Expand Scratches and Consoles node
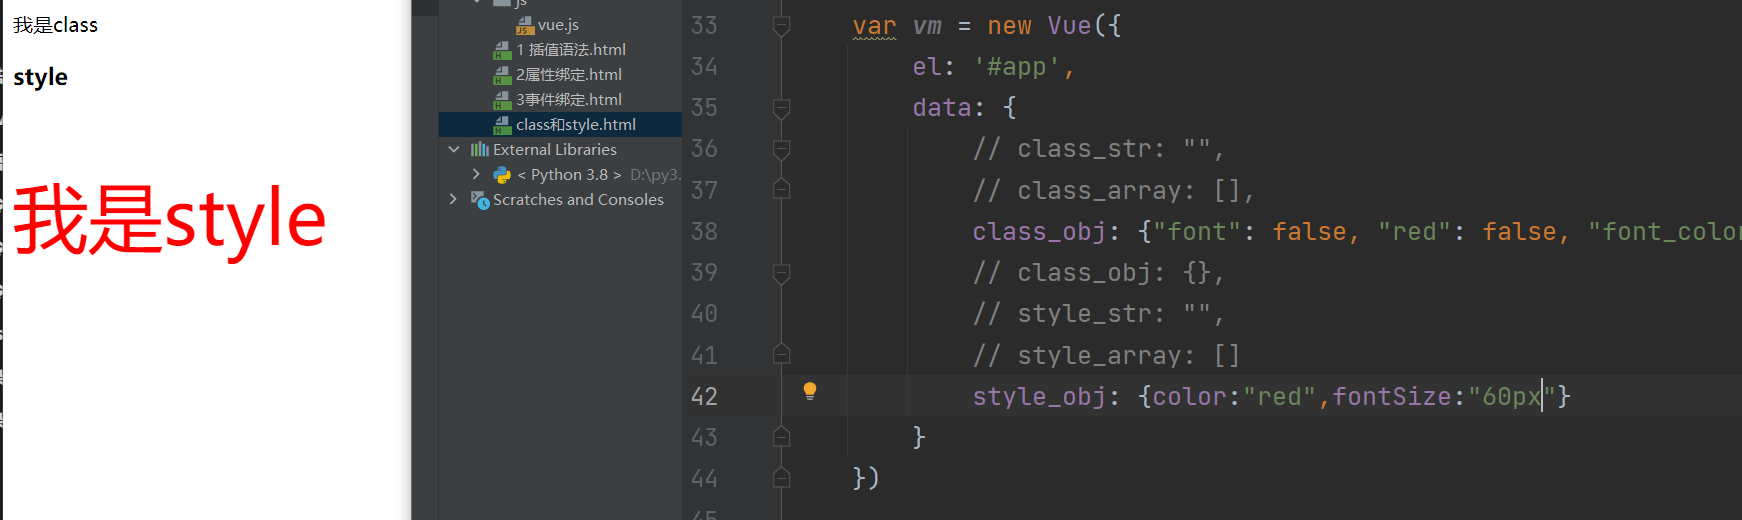The height and width of the screenshot is (520, 1742). point(454,199)
